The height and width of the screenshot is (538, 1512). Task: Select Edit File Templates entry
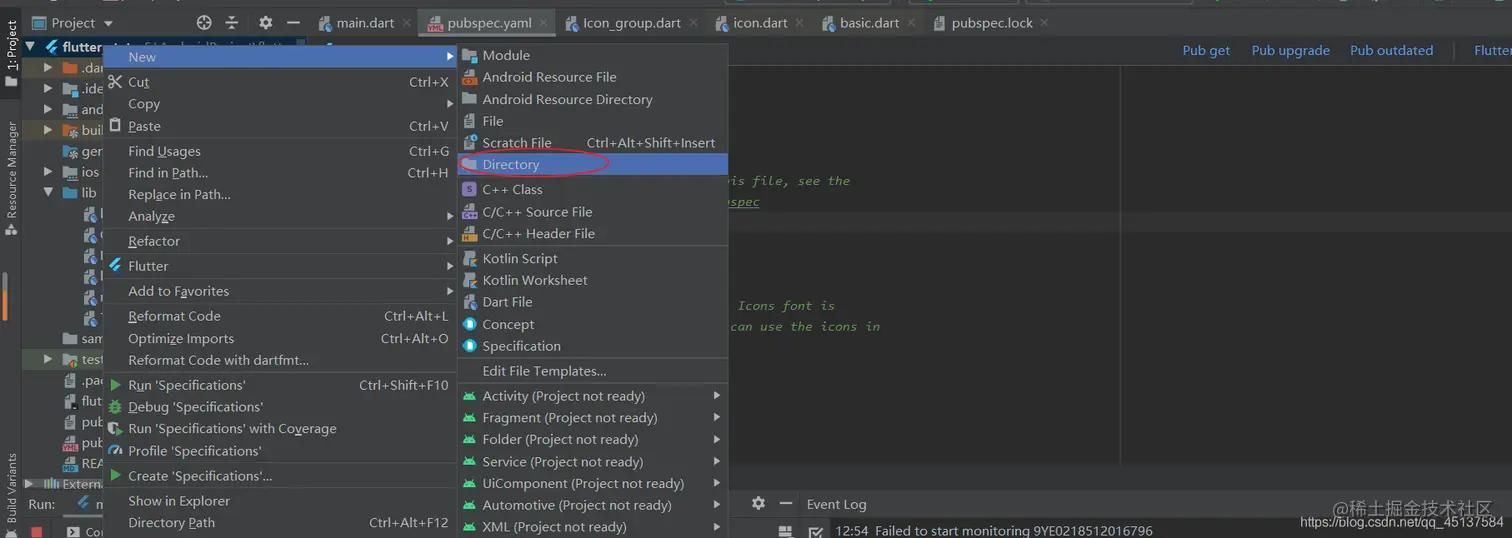coord(593,371)
